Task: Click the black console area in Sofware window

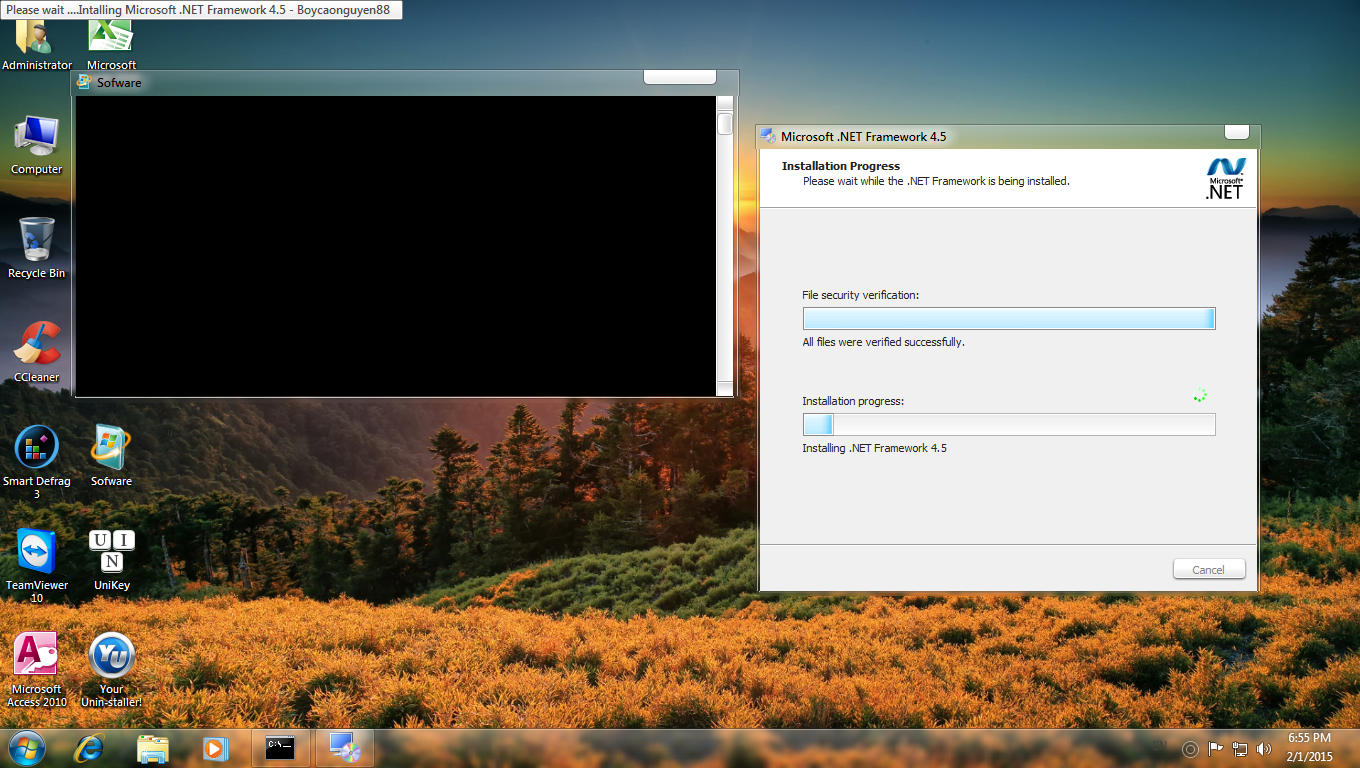Action: (x=396, y=246)
